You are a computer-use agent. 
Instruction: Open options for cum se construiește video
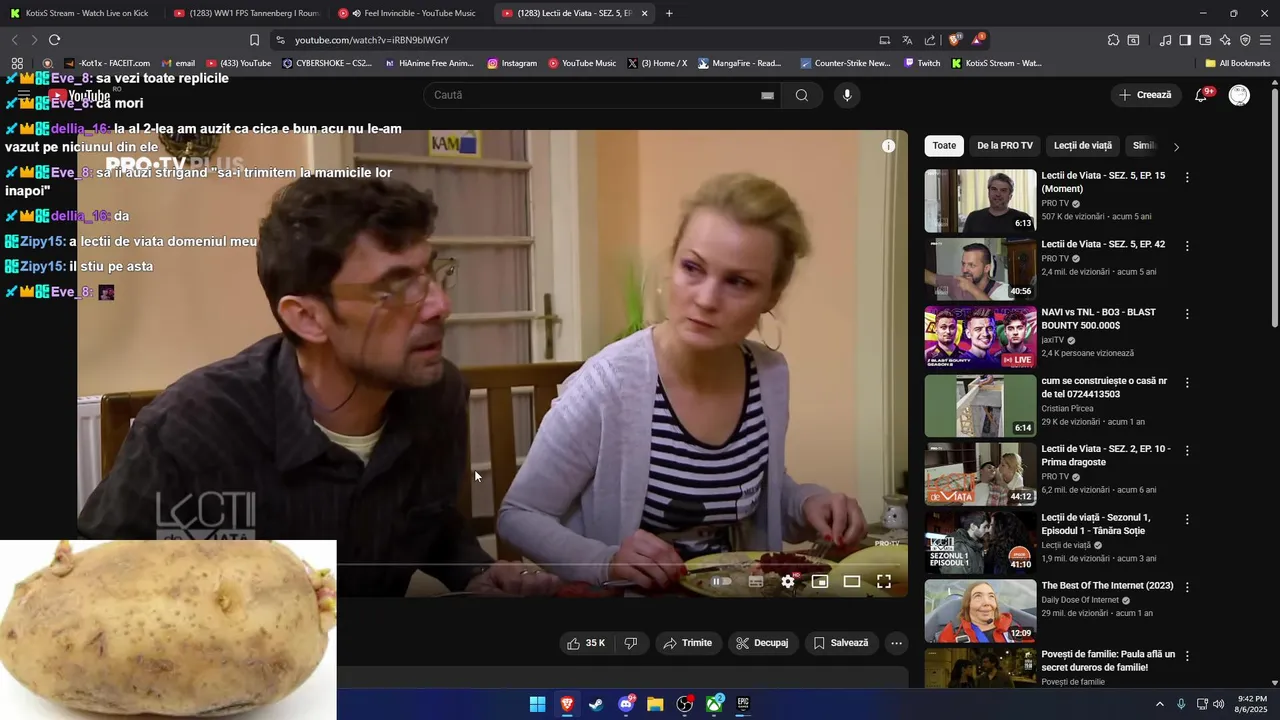point(1187,382)
